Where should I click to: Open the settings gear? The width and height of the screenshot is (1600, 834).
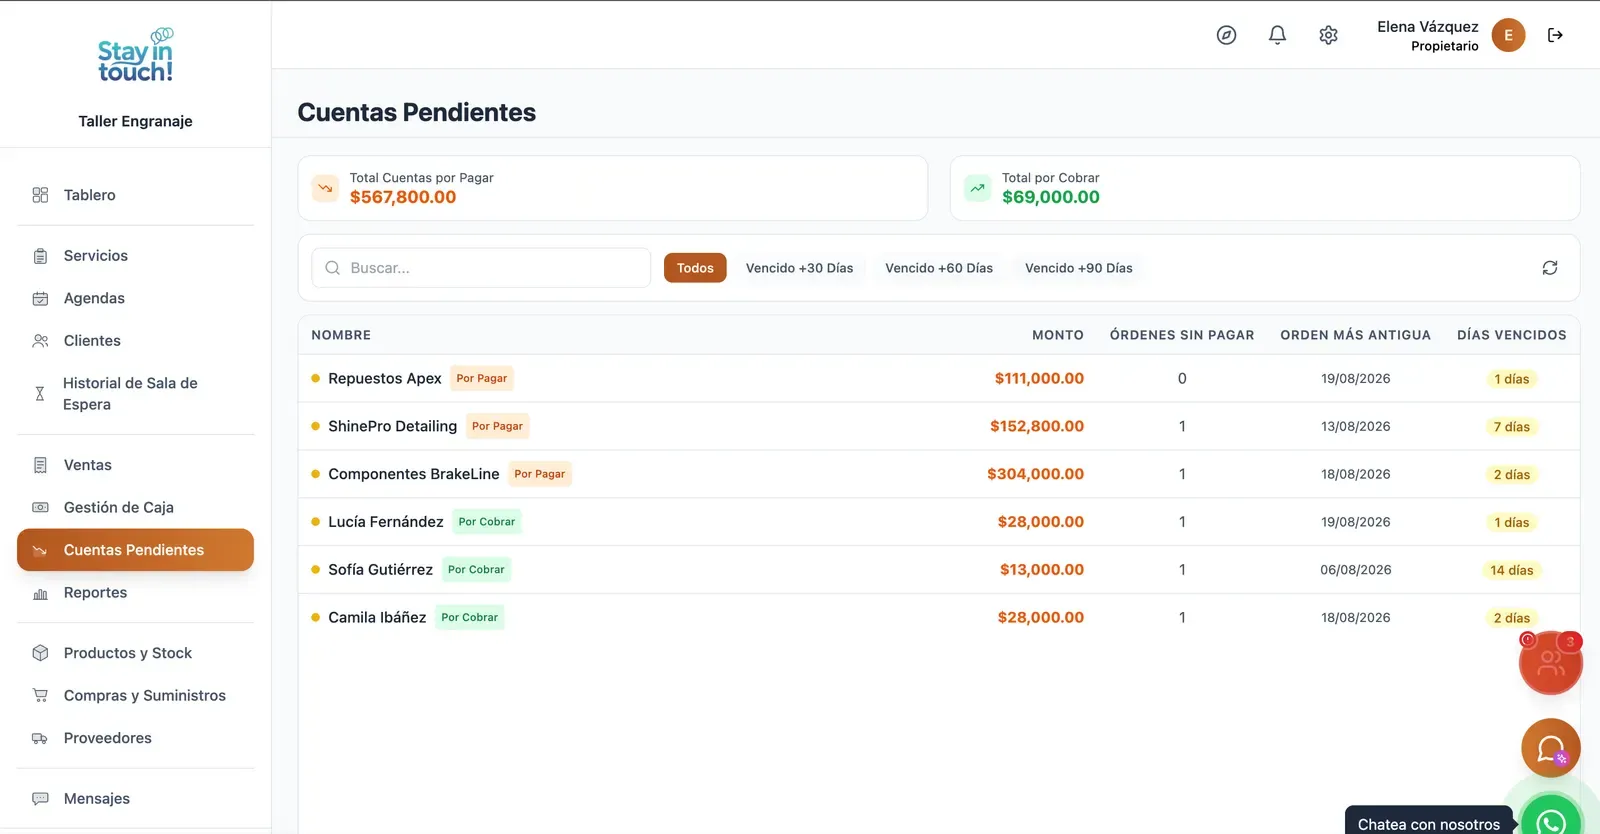pos(1328,35)
